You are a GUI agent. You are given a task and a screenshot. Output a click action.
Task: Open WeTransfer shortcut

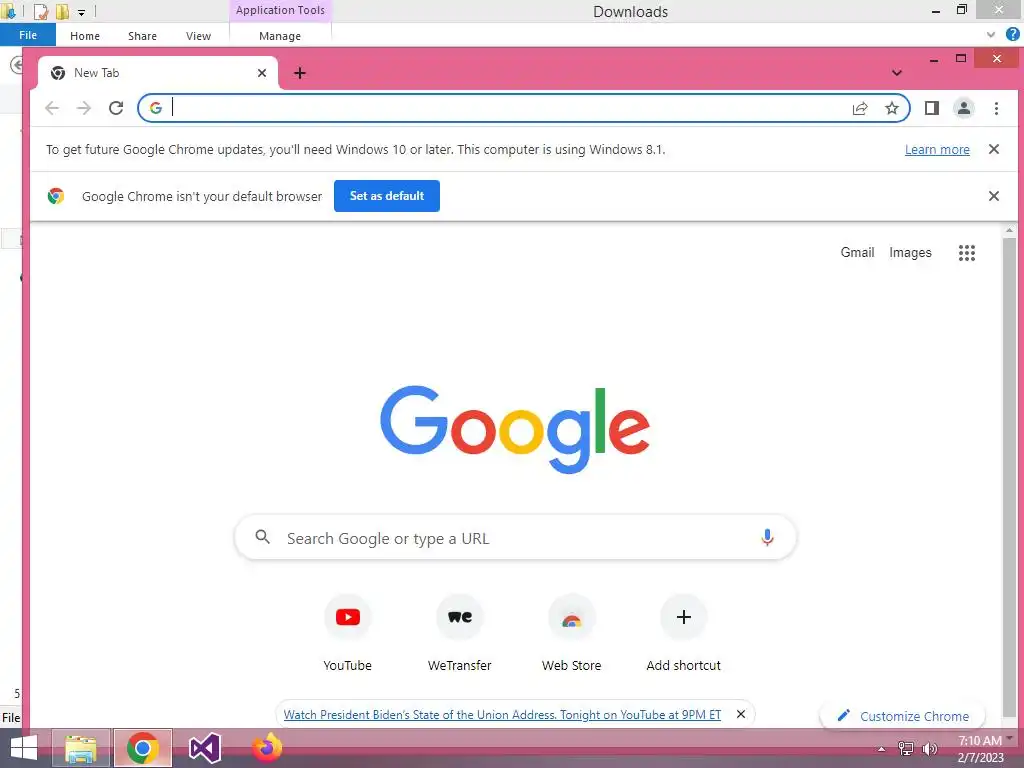pos(460,633)
